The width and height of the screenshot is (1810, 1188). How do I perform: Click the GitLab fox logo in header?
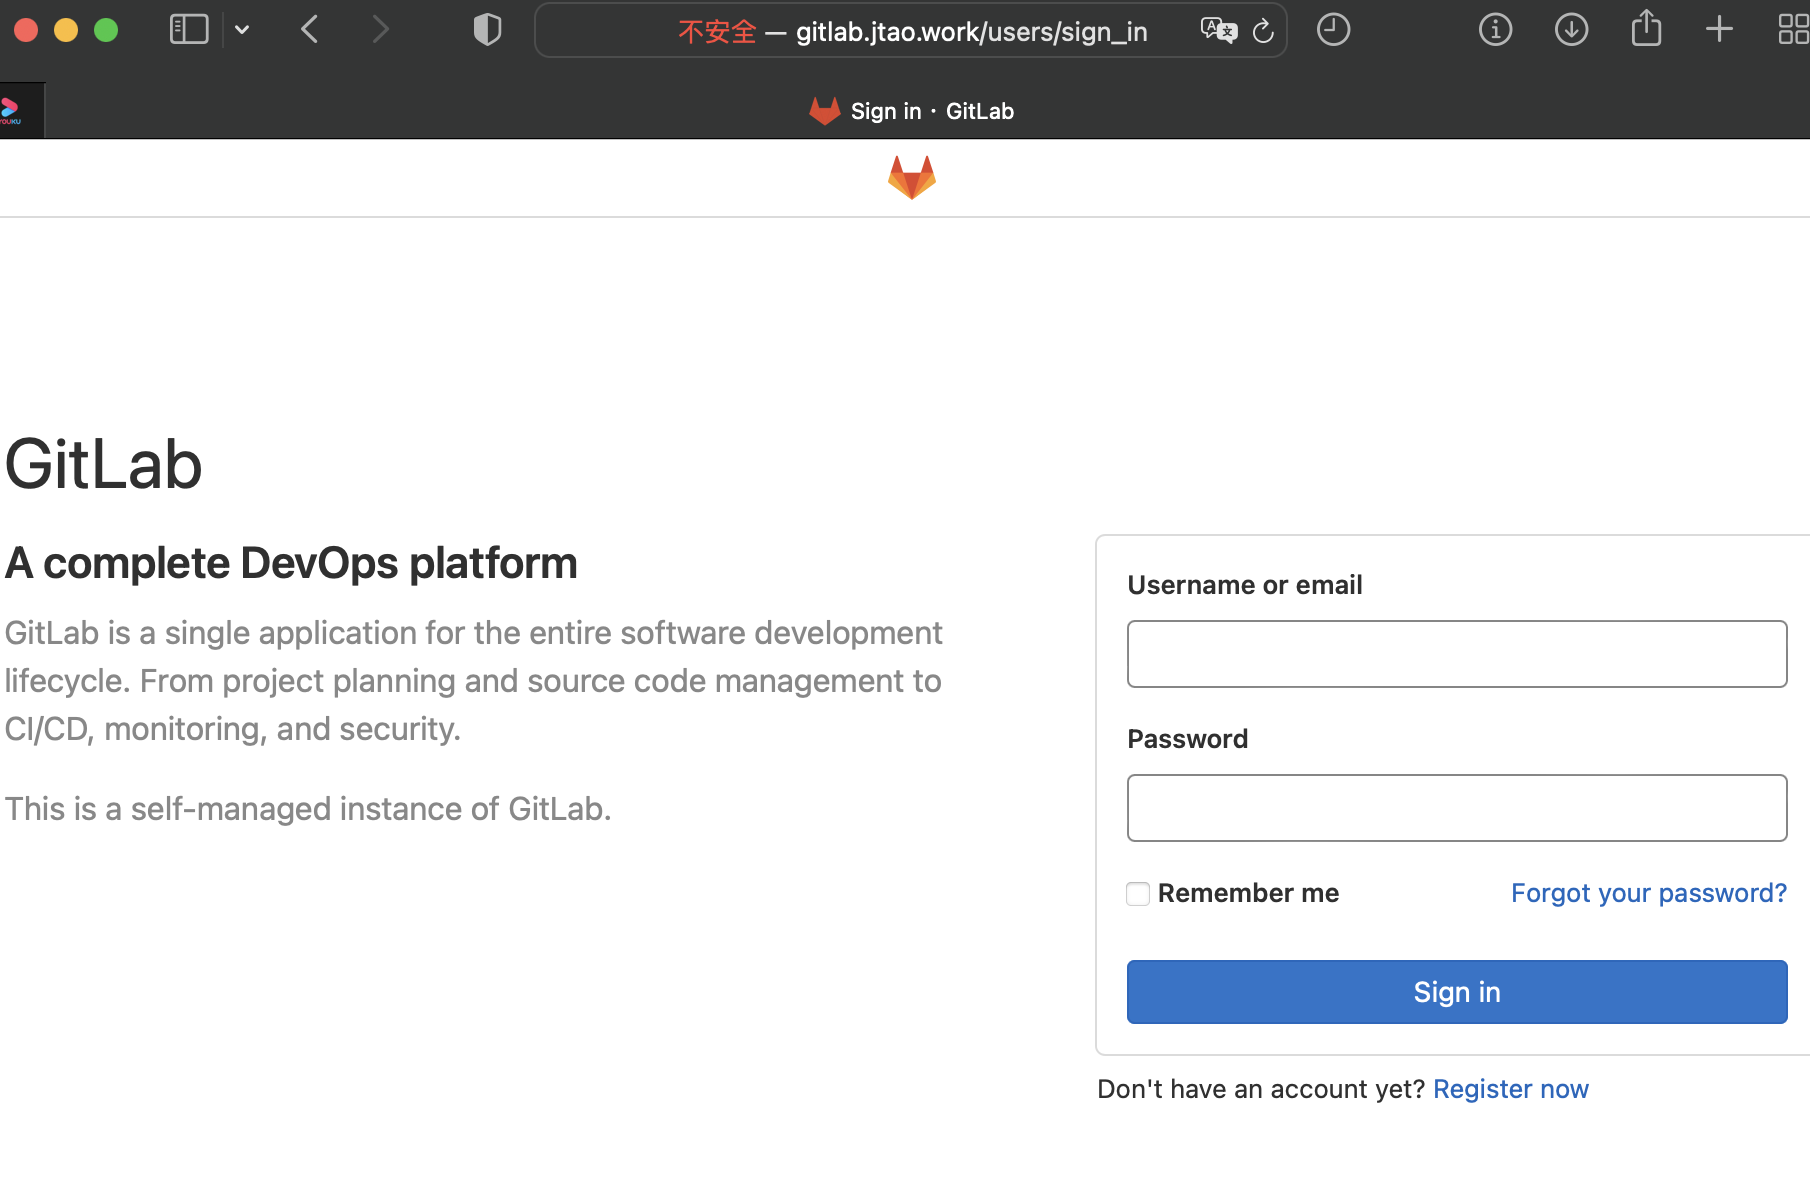click(x=911, y=178)
